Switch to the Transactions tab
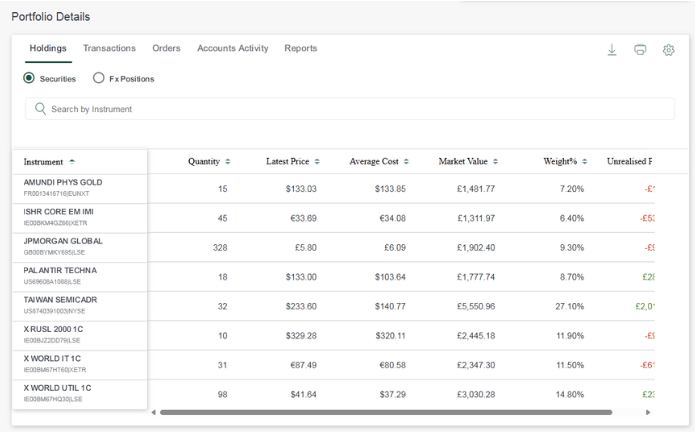695x434 pixels. (x=109, y=48)
